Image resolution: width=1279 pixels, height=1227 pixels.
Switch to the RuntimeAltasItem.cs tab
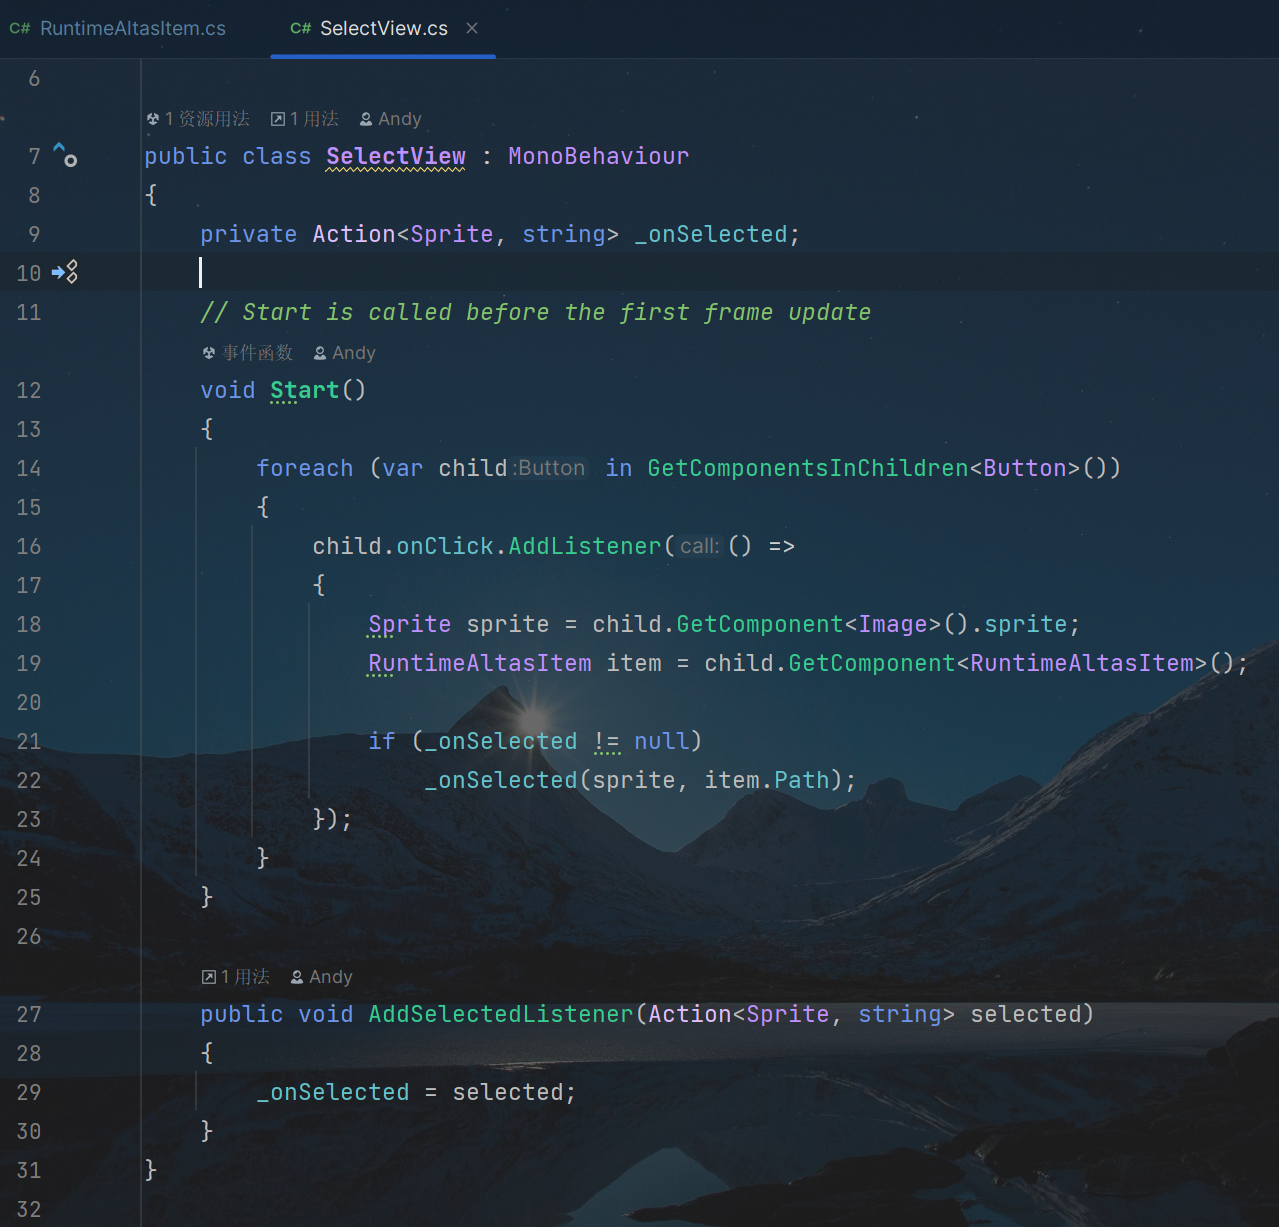click(132, 29)
